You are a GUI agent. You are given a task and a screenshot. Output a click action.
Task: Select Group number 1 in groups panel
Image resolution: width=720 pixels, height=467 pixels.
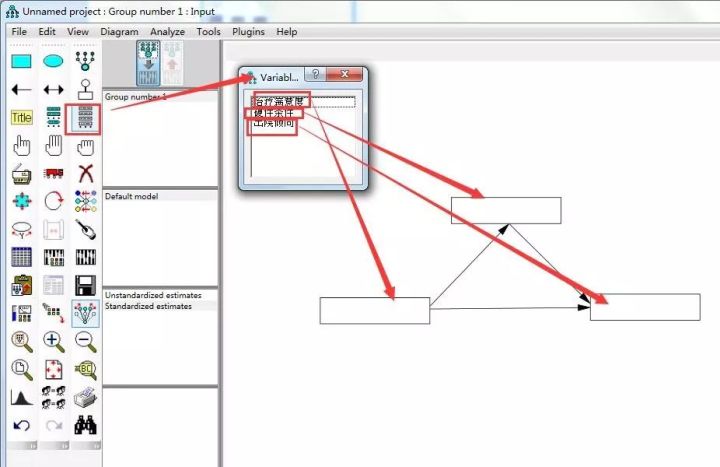tap(160, 97)
